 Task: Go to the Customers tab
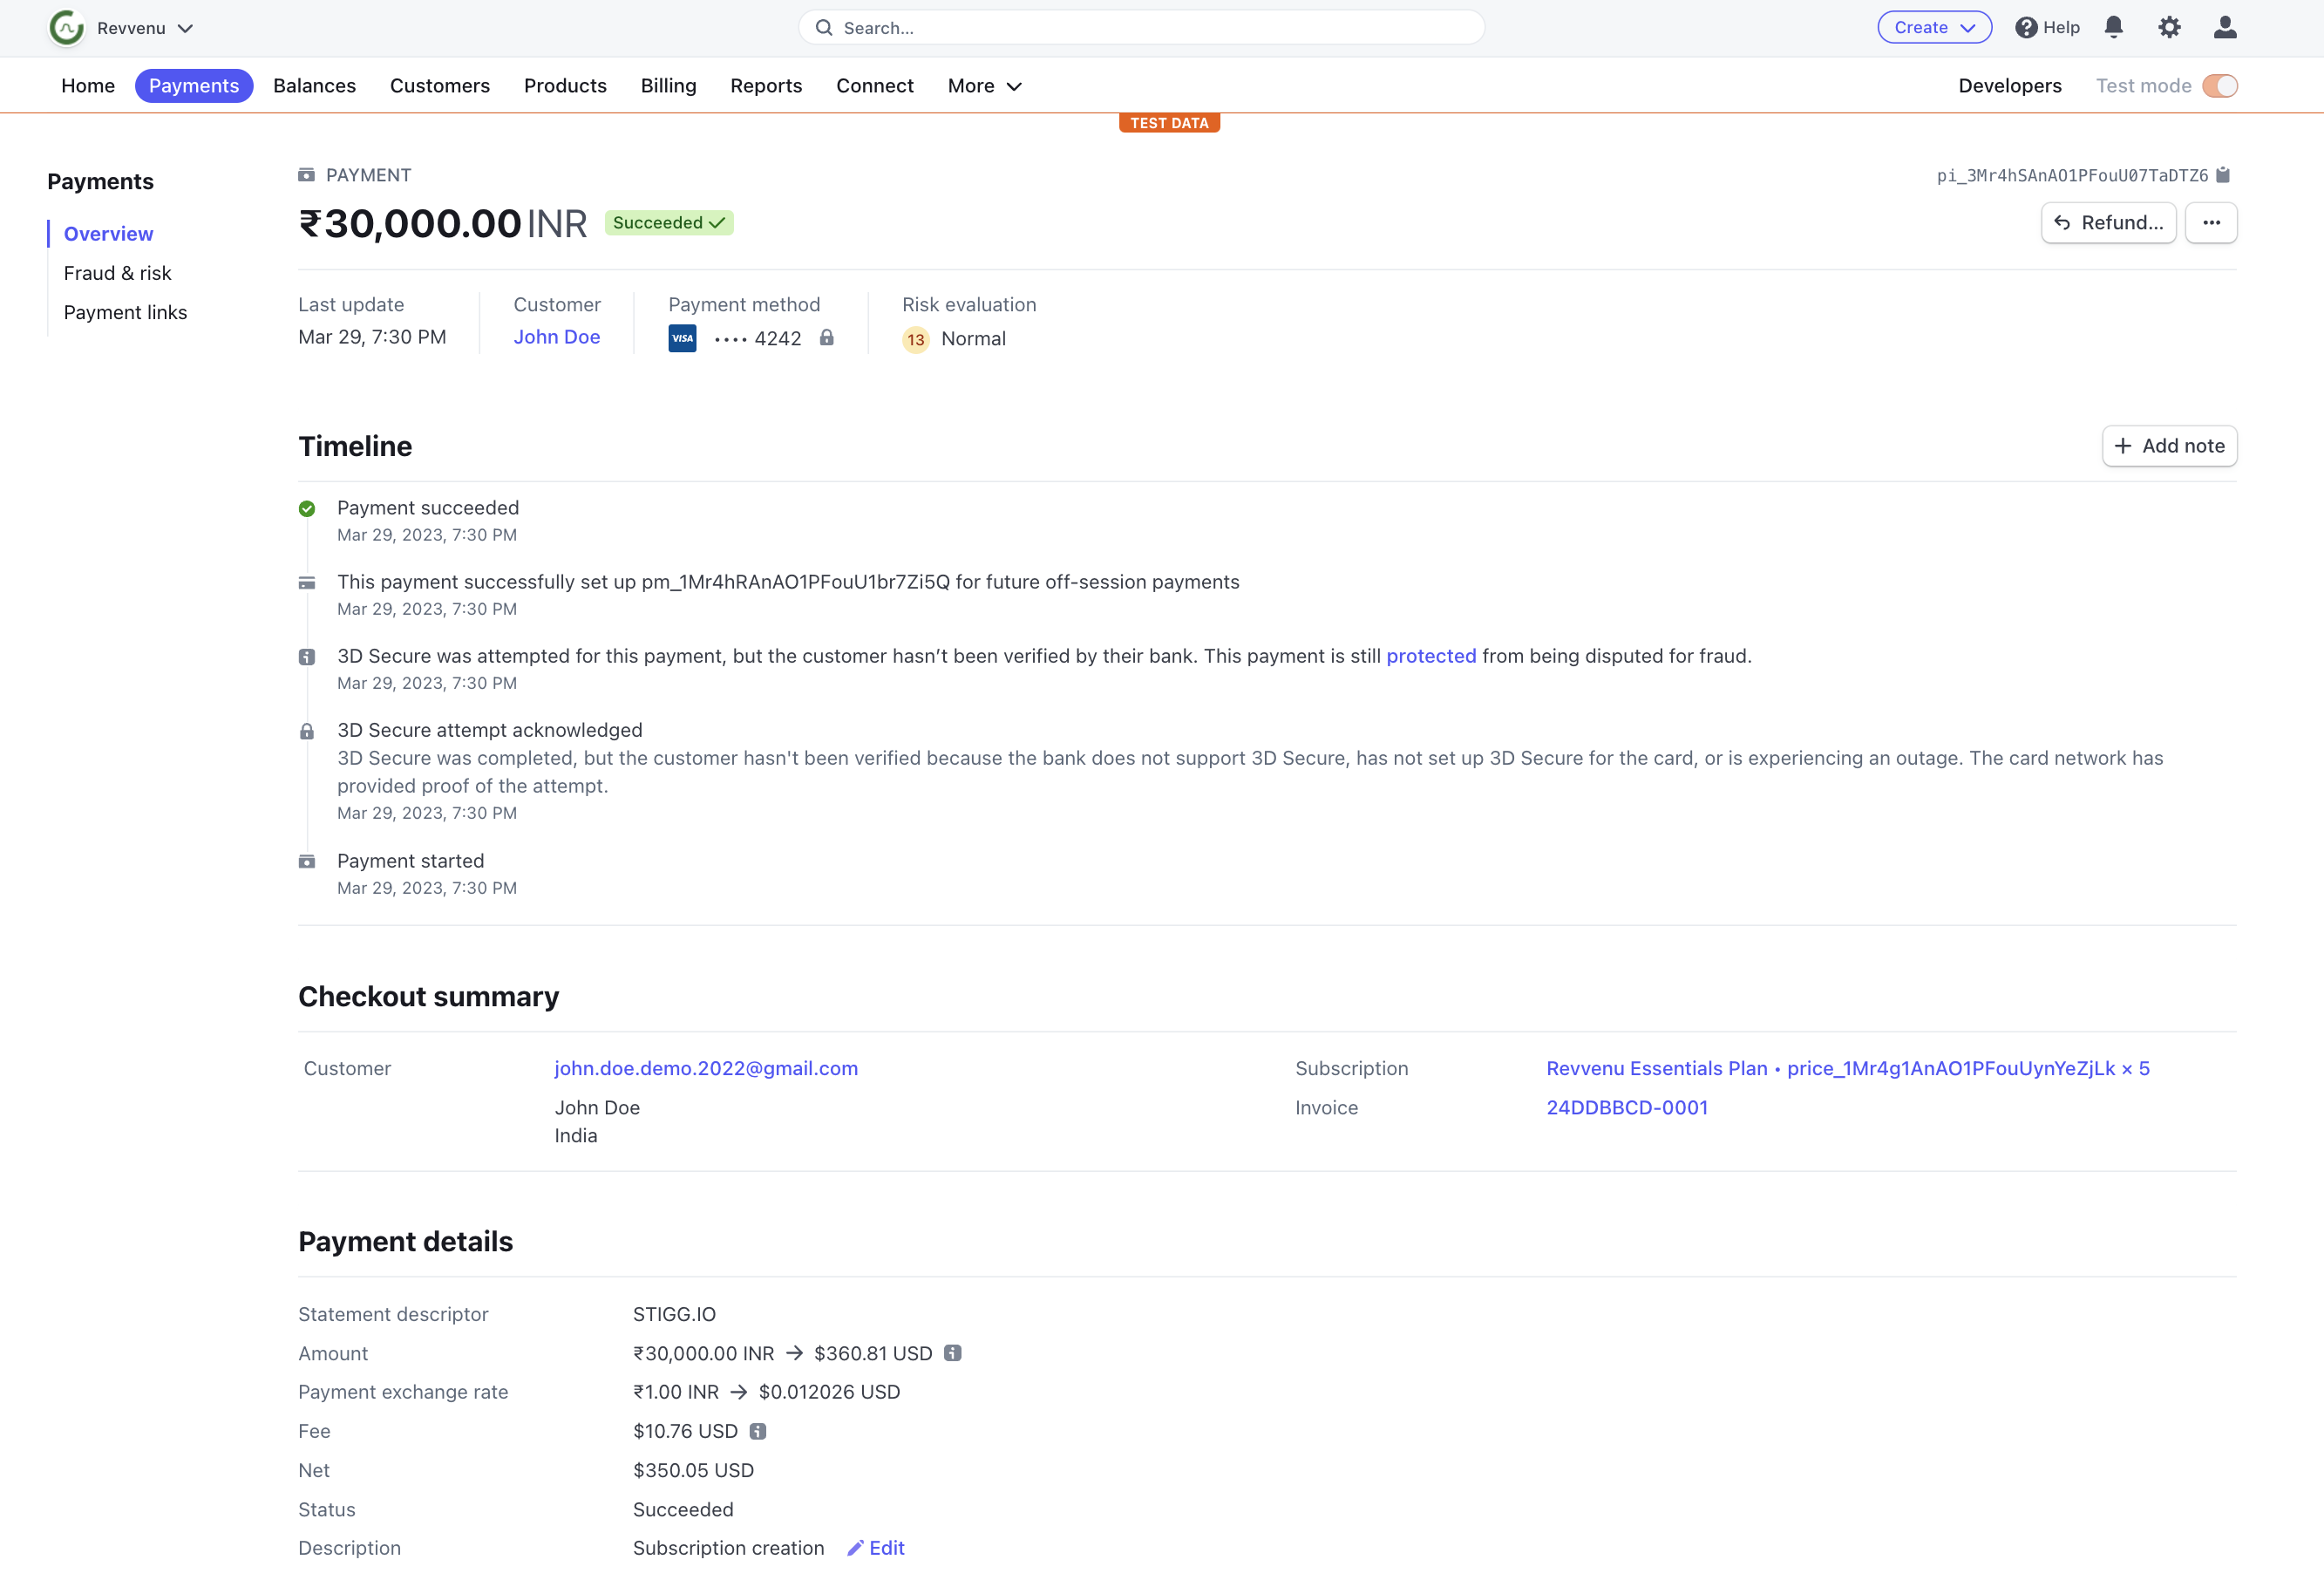(x=440, y=86)
